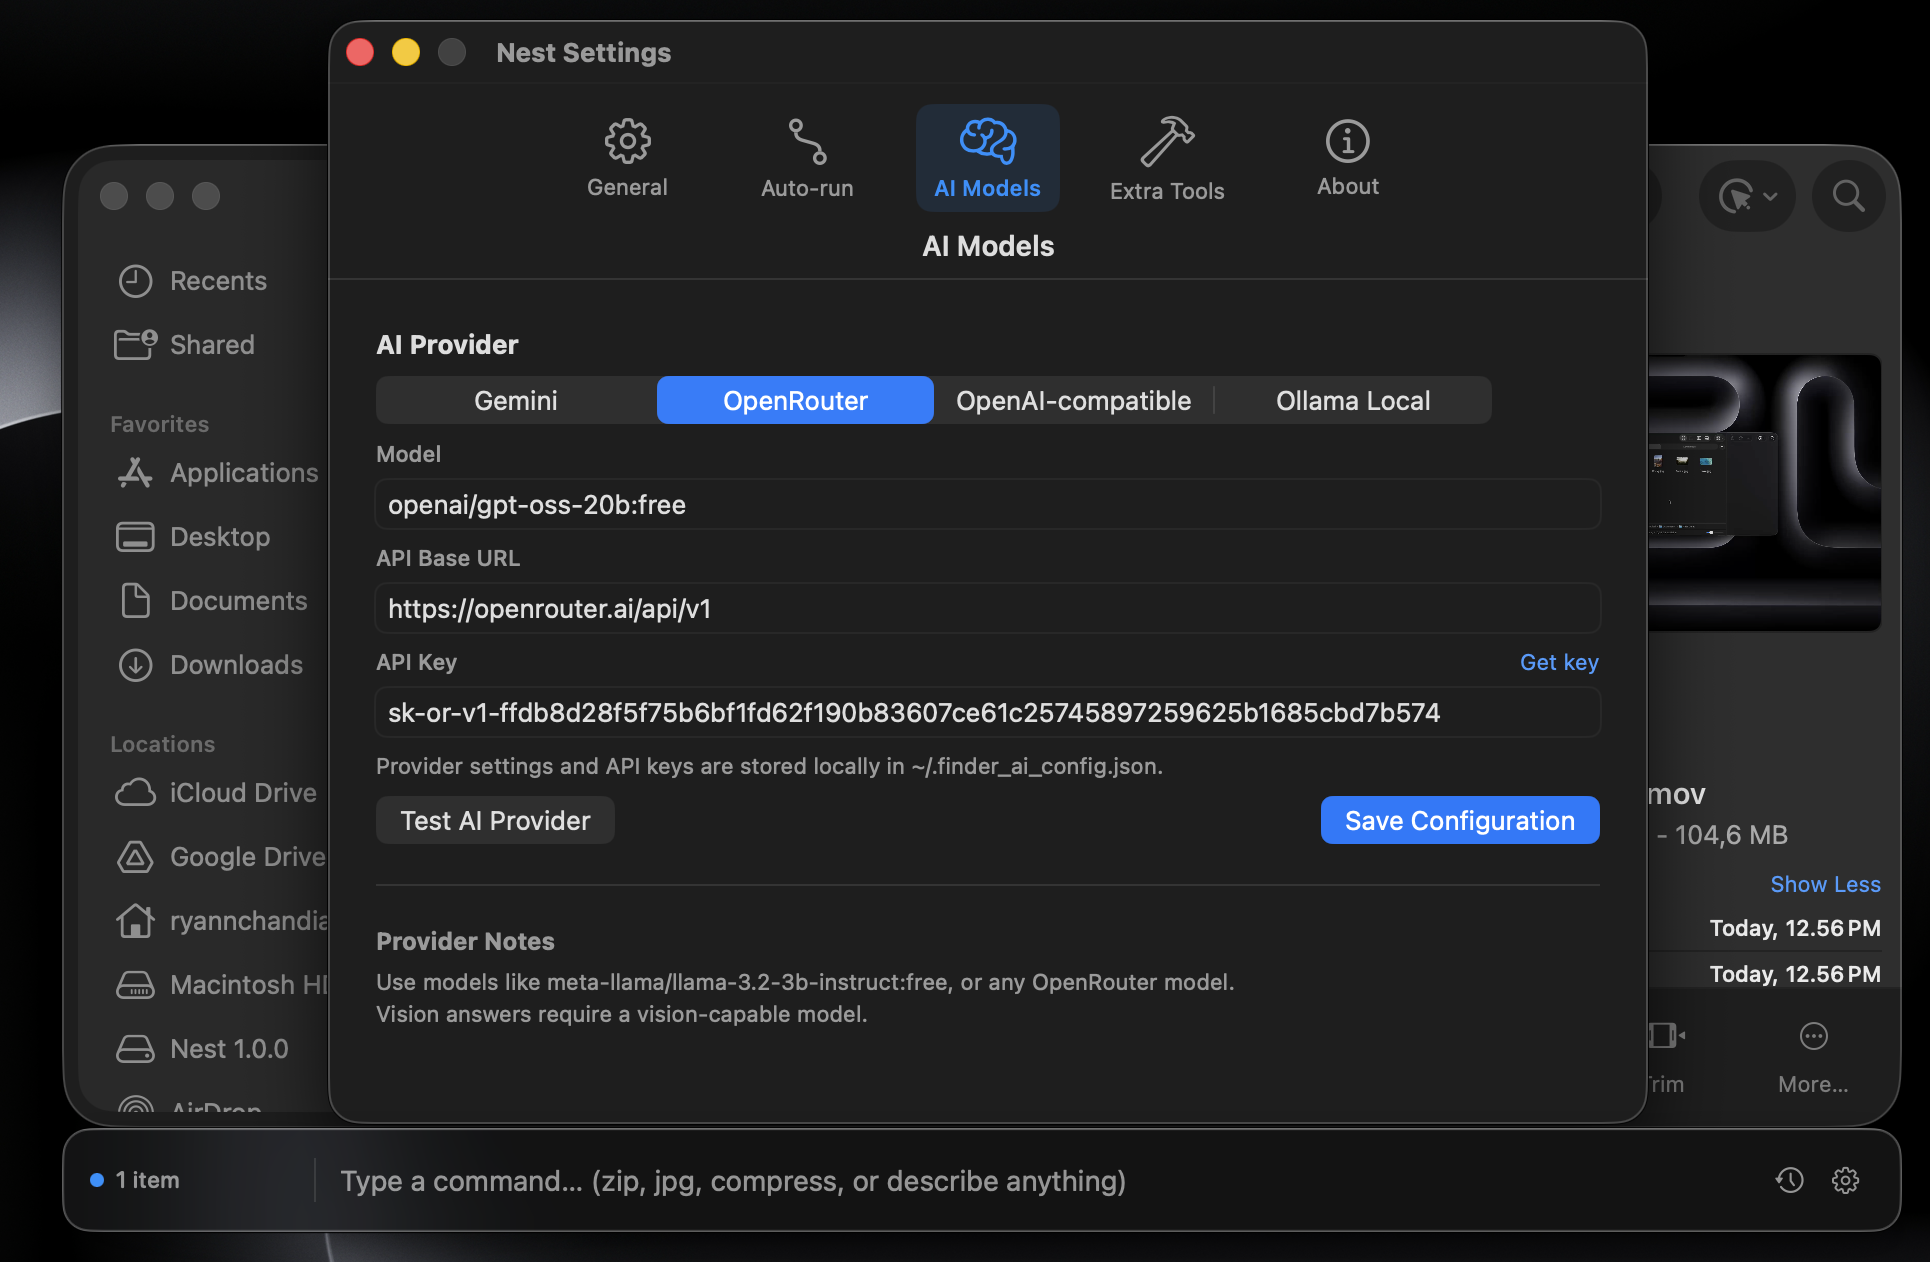Click the Save Configuration button

[x=1460, y=820]
